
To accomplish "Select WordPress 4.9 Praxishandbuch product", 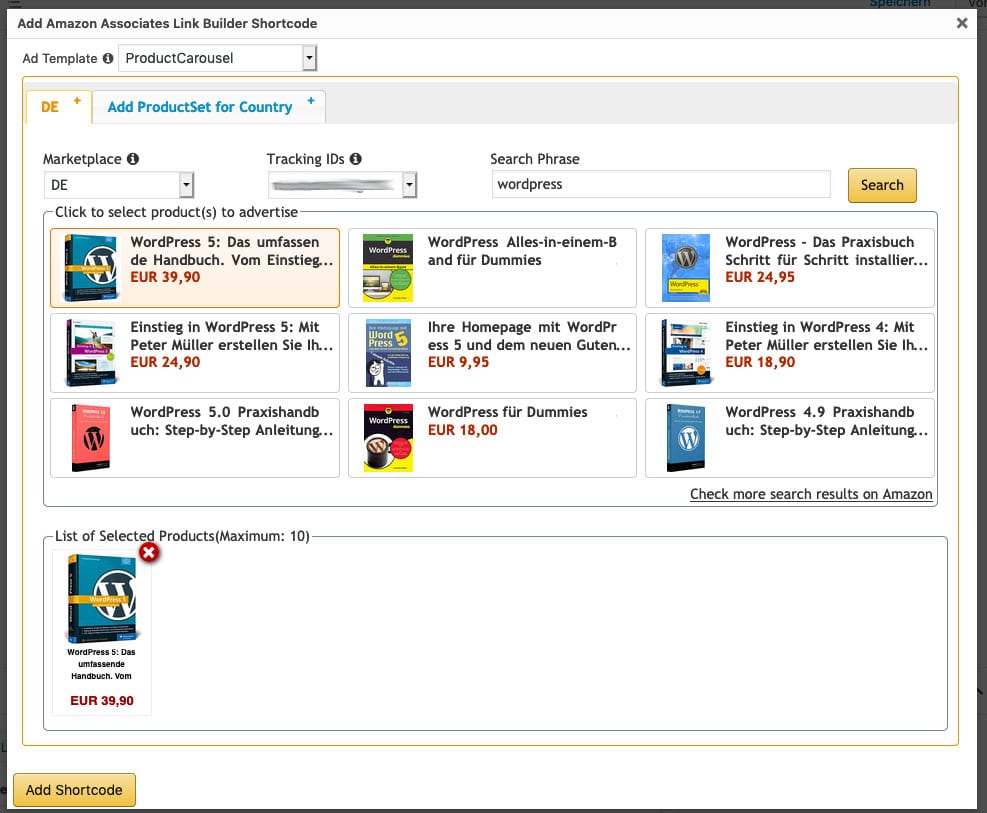I will (790, 438).
